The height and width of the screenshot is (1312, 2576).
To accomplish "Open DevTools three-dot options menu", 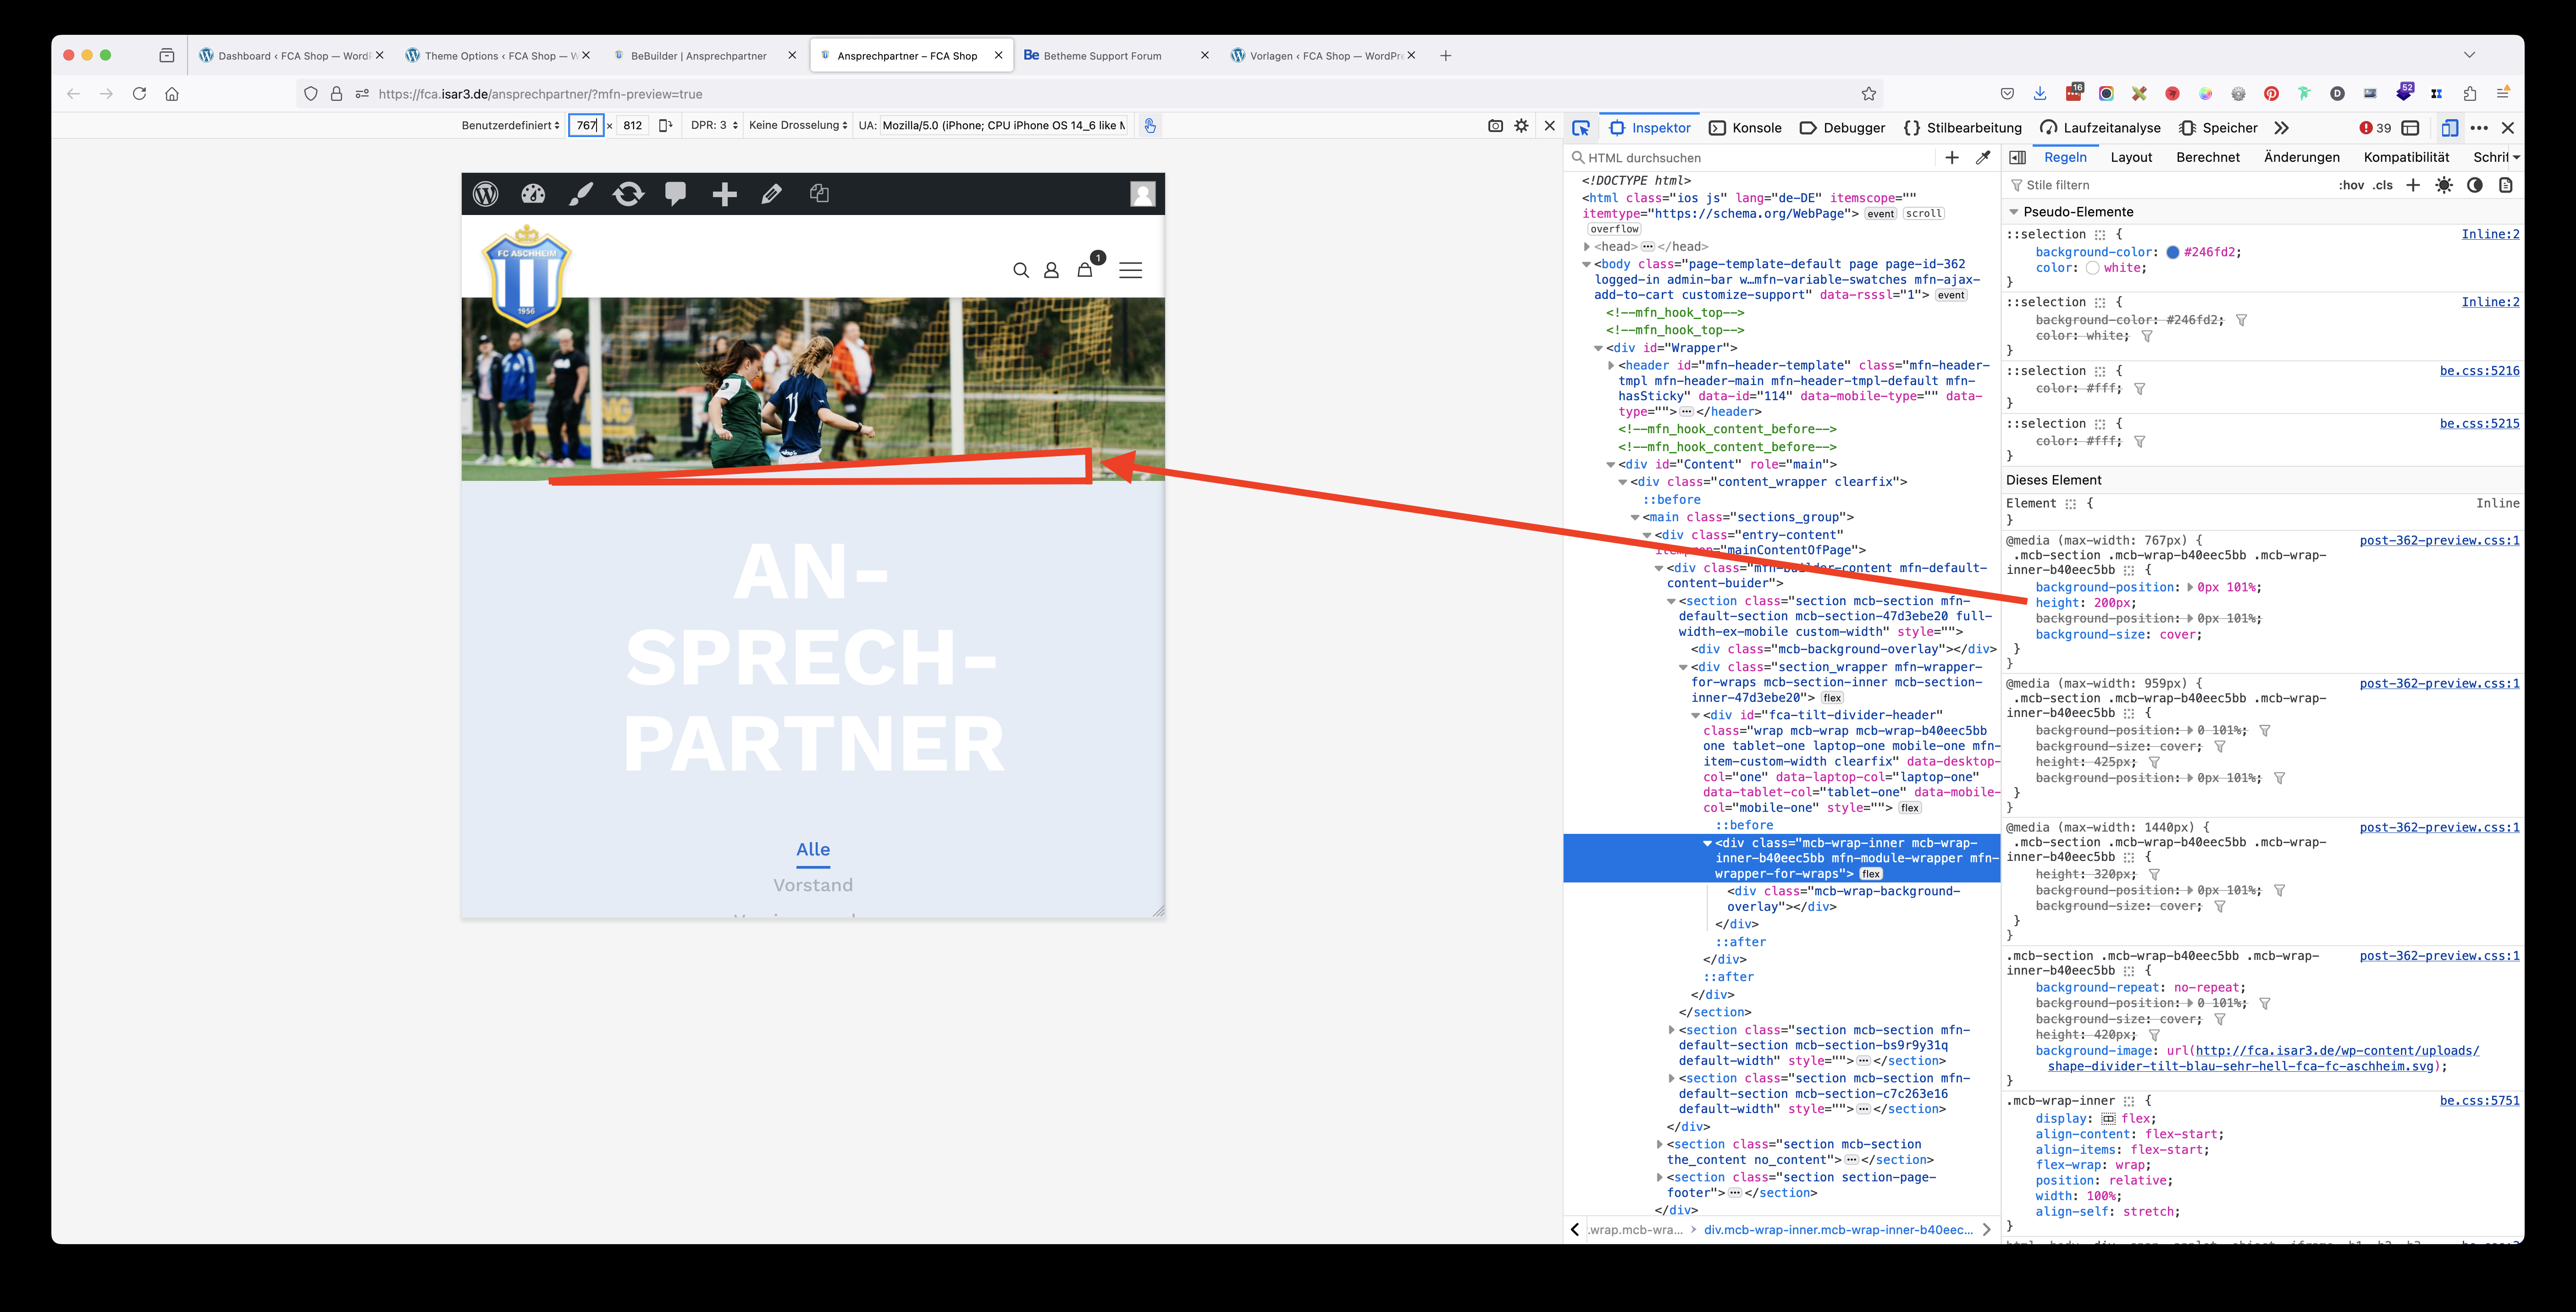I will (2479, 128).
